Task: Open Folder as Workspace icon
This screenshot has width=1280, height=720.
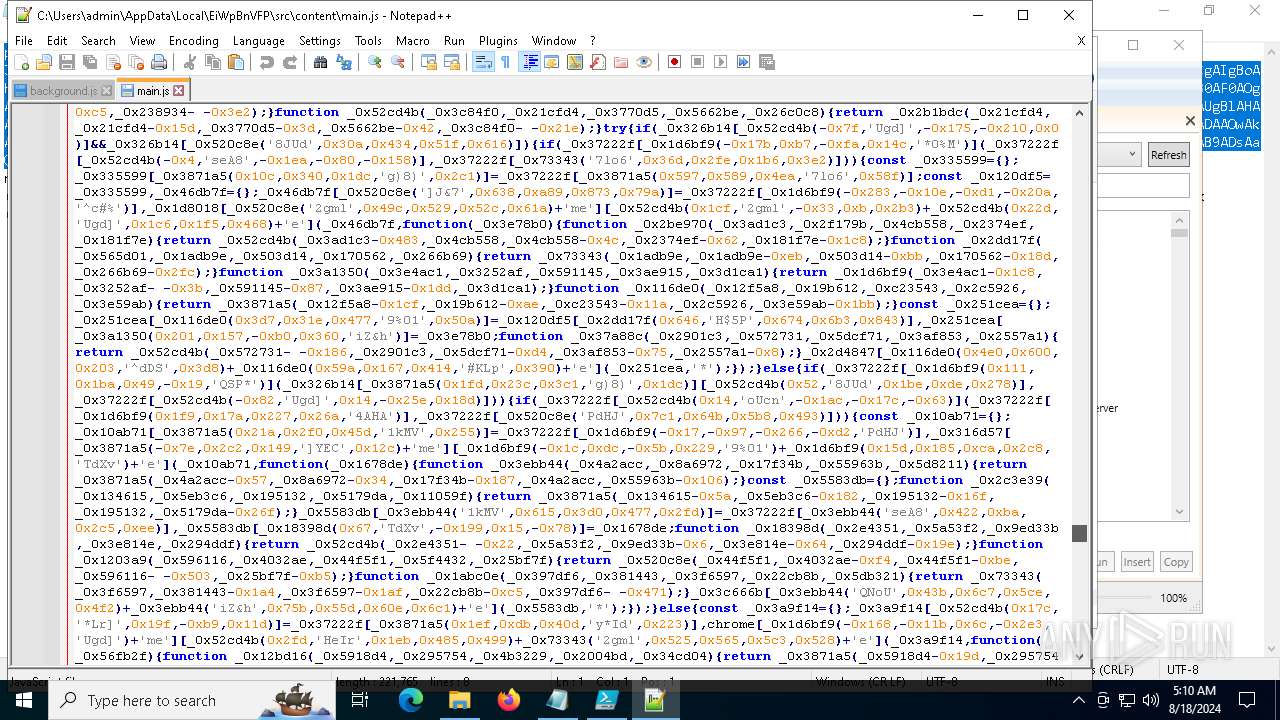Action: point(621,62)
